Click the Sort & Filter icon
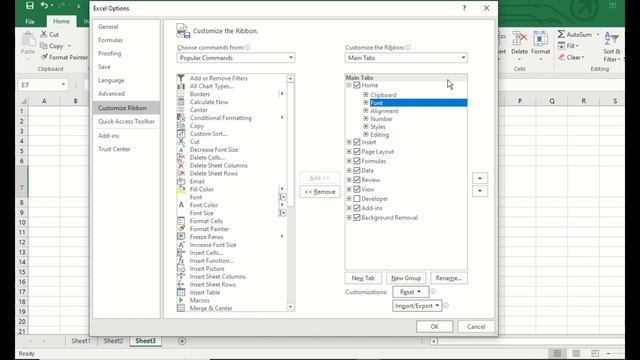This screenshot has width=640, height=360. (x=611, y=39)
